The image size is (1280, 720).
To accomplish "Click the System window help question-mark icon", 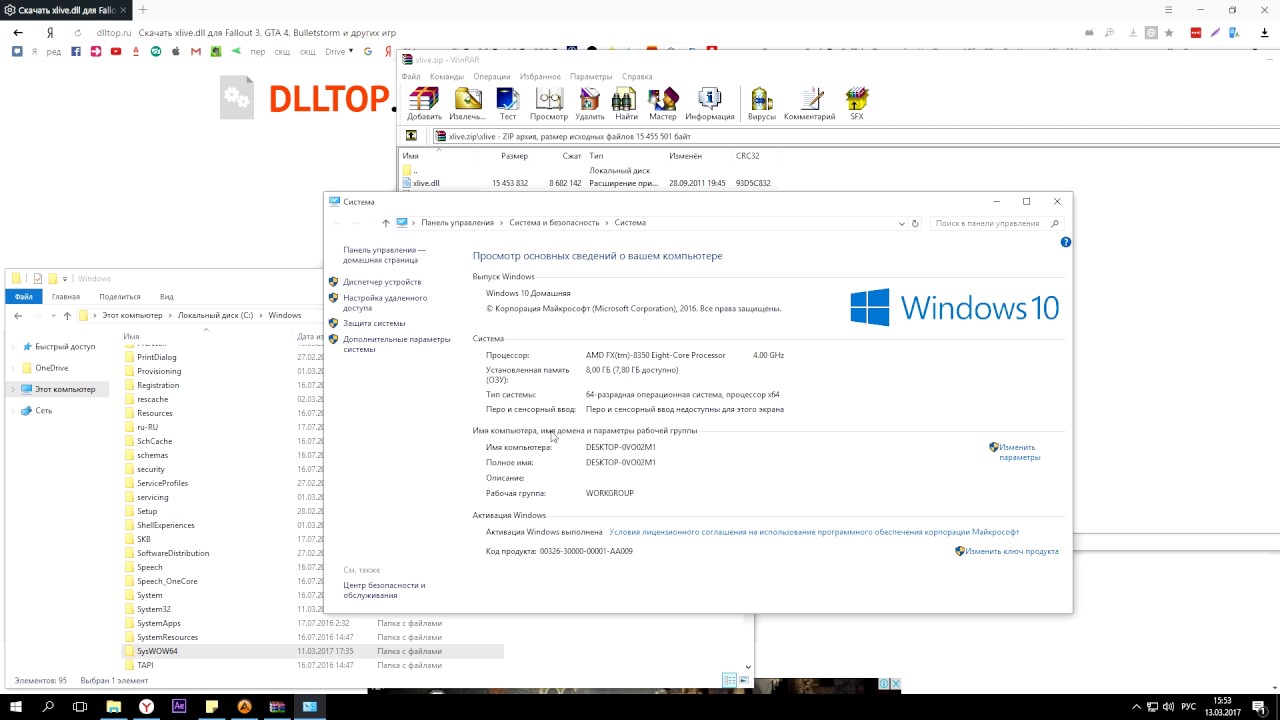I will (x=1065, y=242).
